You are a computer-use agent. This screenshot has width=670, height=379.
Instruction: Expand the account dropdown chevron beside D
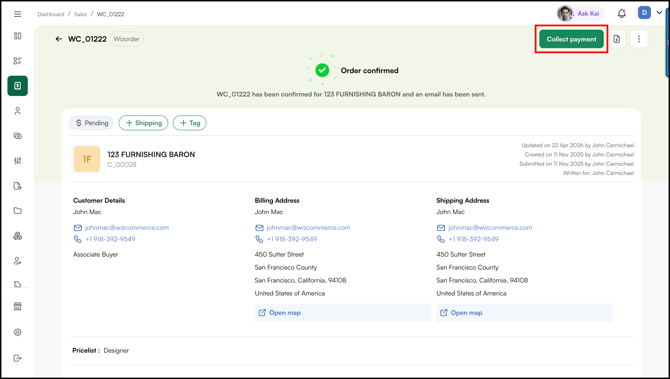pyautogui.click(x=659, y=13)
